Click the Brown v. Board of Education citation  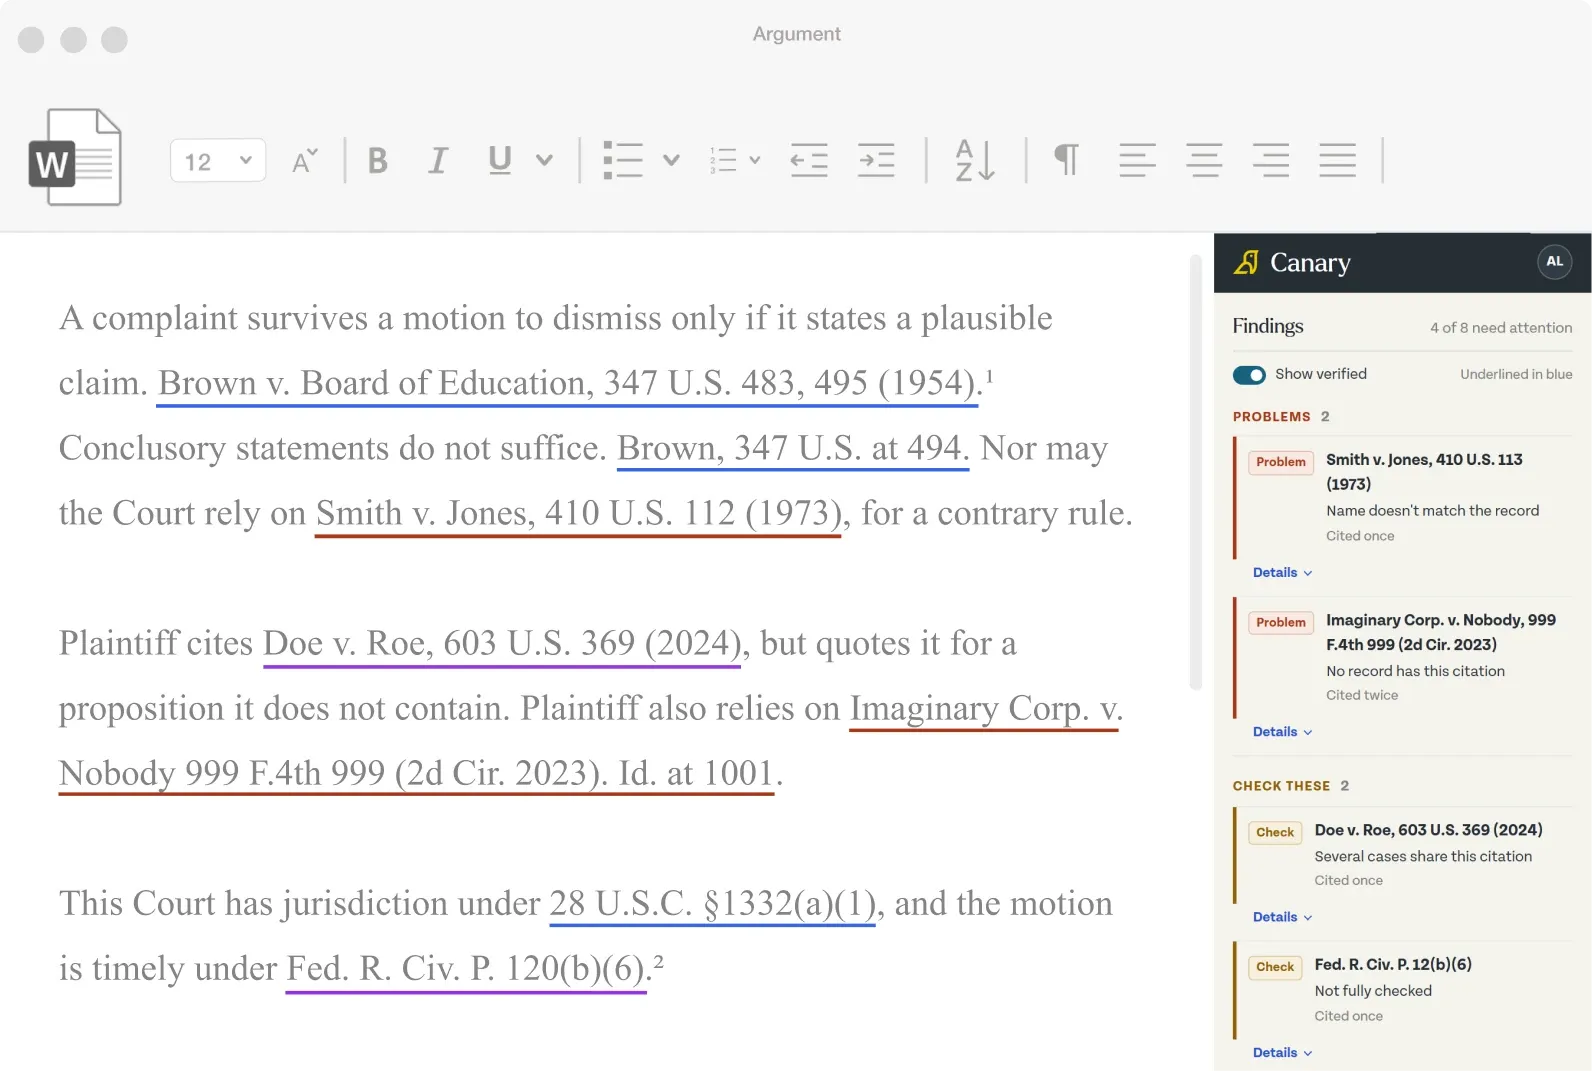click(x=568, y=383)
